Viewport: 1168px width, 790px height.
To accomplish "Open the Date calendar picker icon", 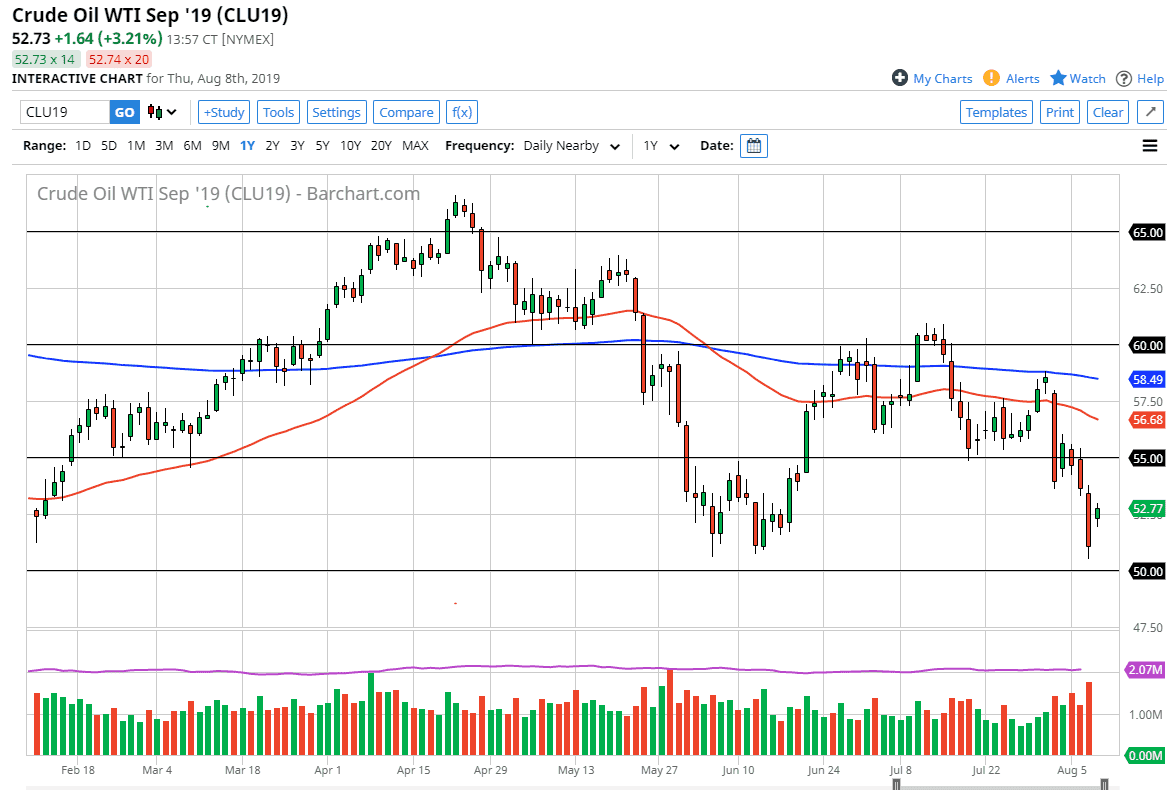I will click(754, 145).
